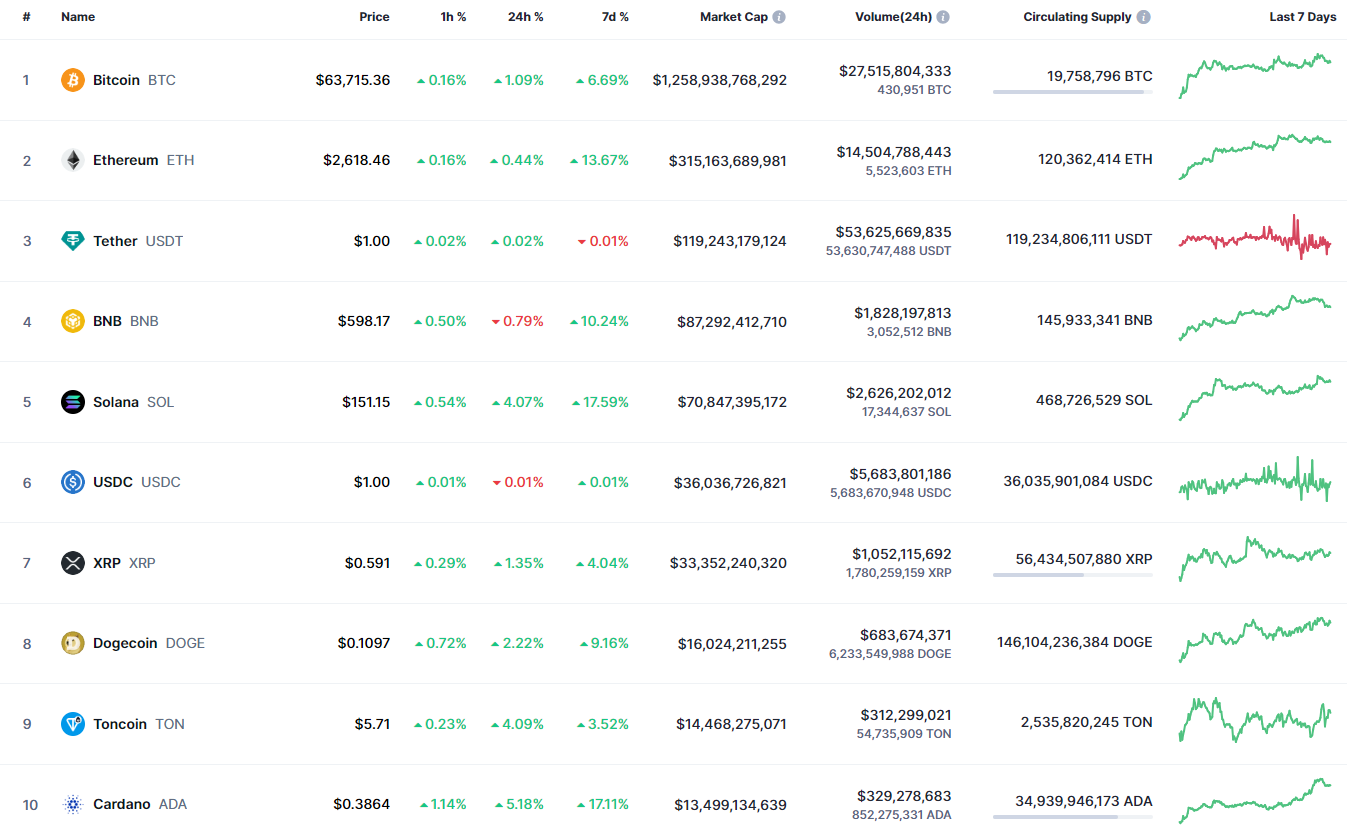Click the BNB logo icon

[73, 321]
